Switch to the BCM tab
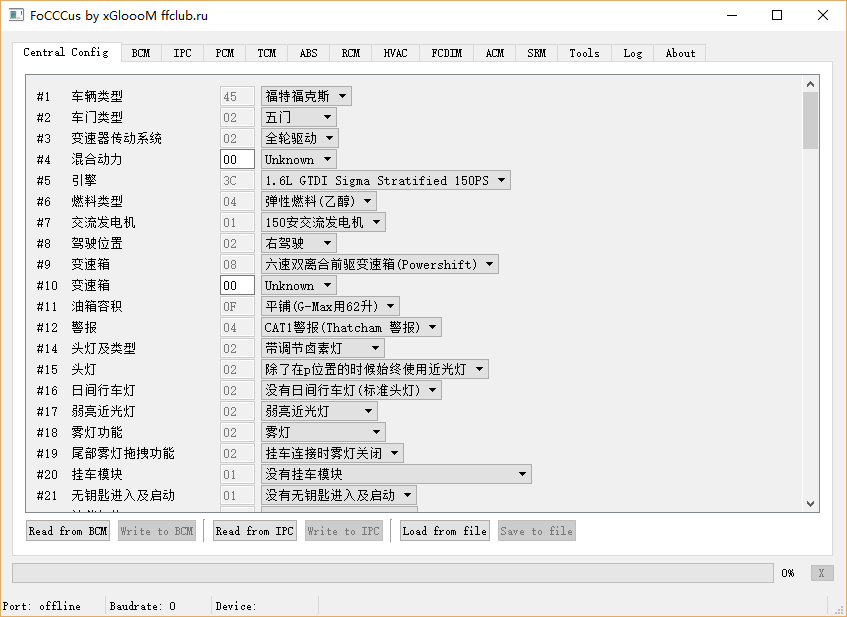 tap(141, 53)
